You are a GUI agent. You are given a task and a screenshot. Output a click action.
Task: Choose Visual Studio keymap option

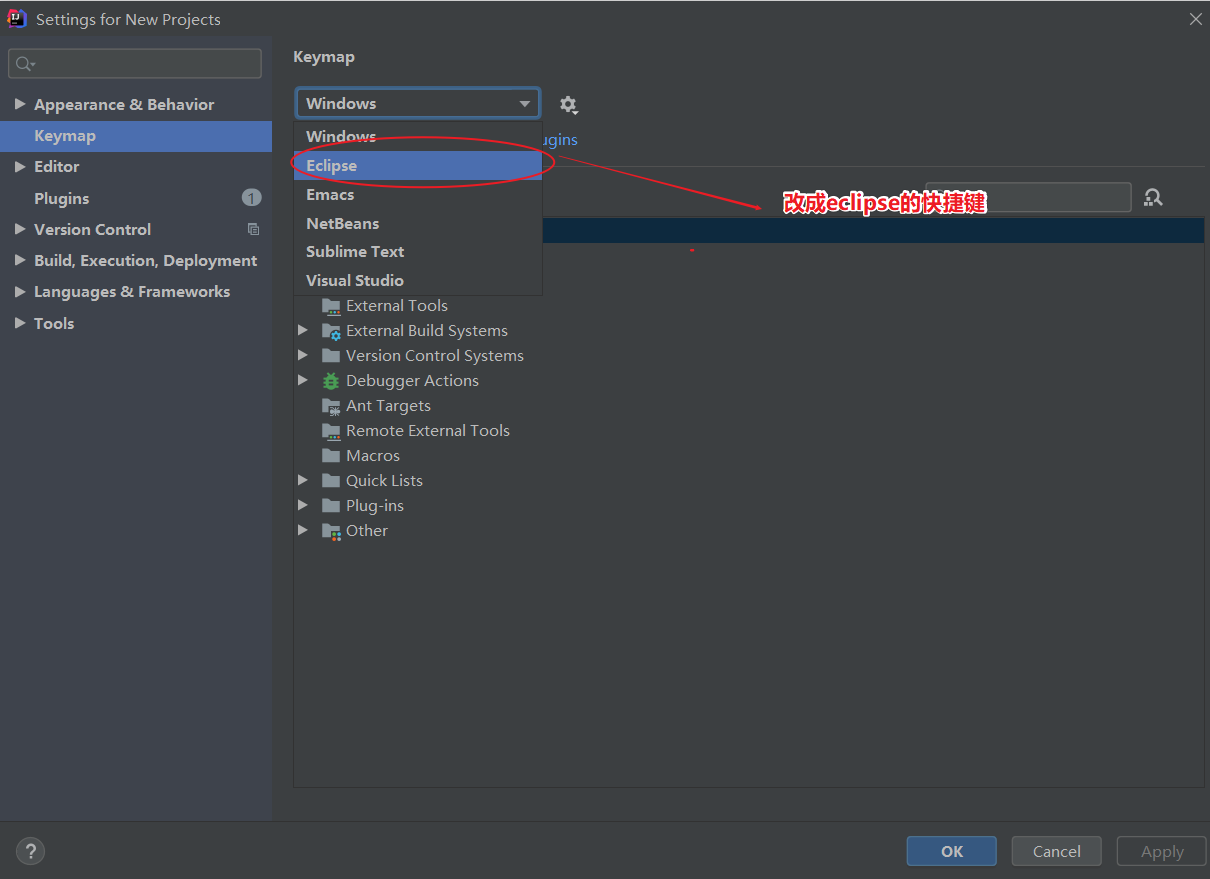[418, 281]
